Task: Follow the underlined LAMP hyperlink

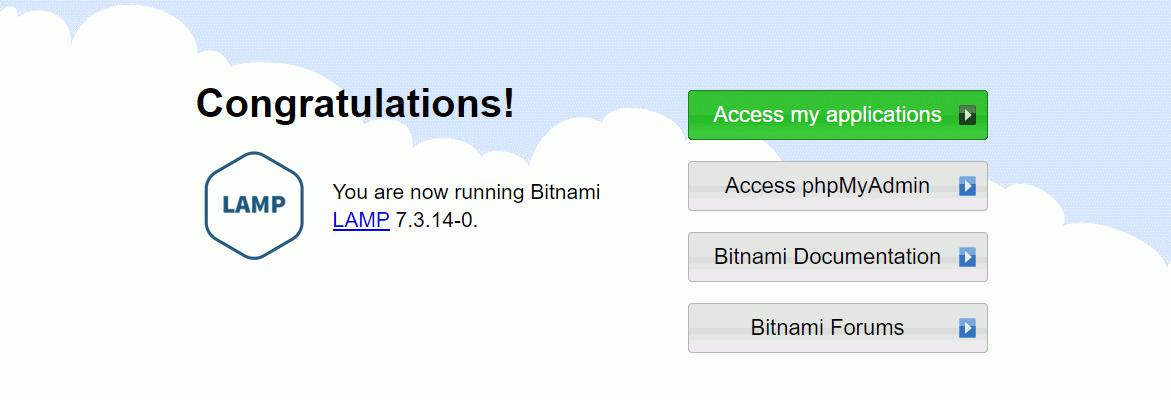Action: 361,220
